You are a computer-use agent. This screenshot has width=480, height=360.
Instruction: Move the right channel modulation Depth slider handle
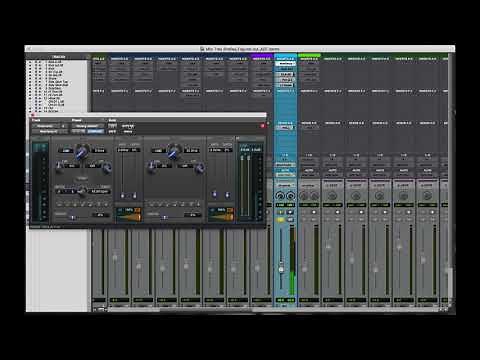(x=227, y=194)
